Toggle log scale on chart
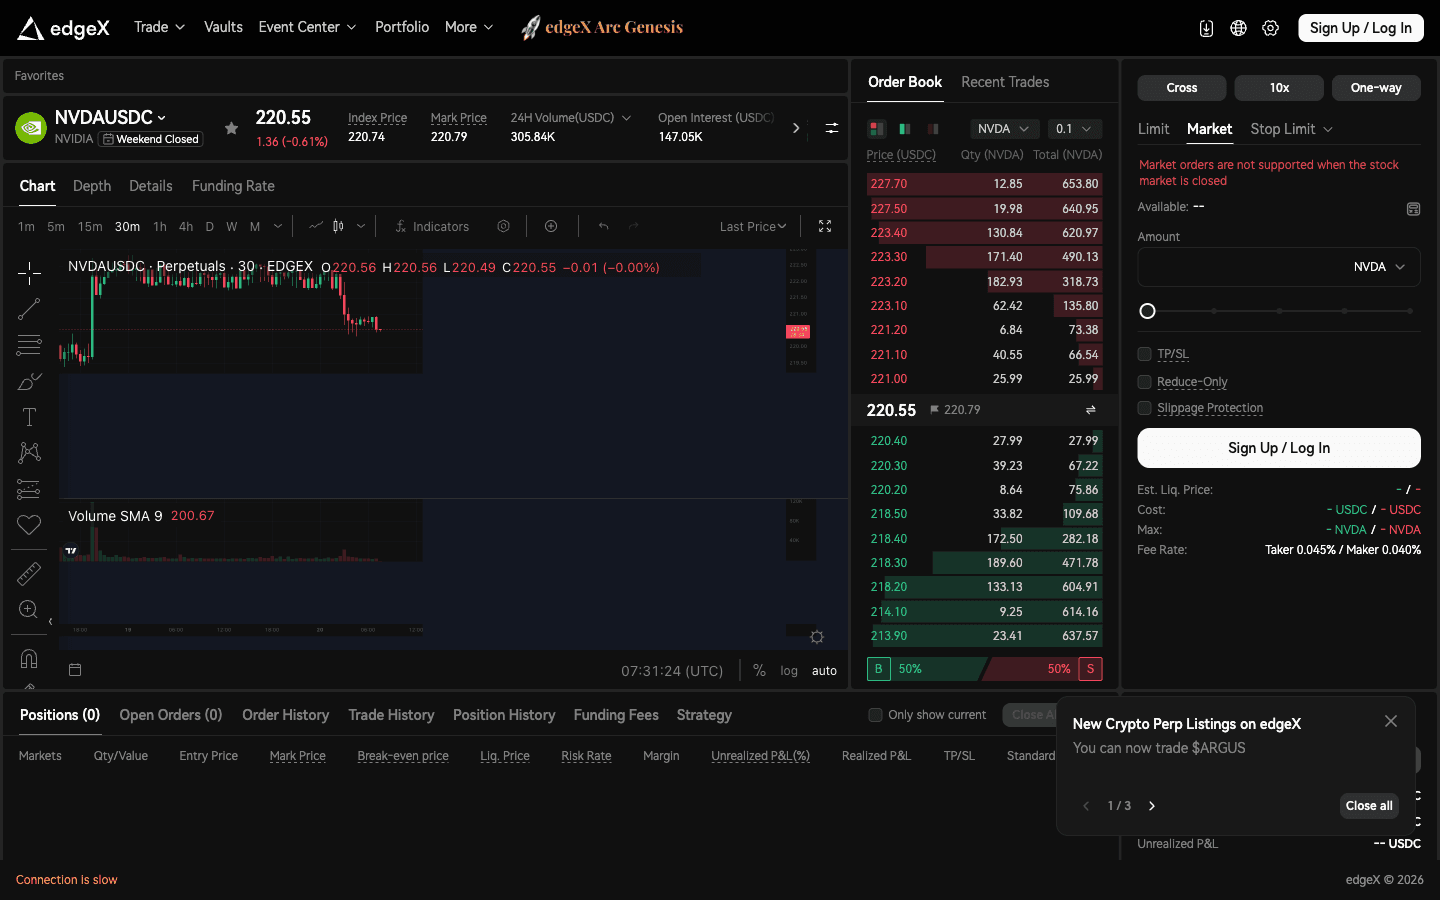1440x900 pixels. pyautogui.click(x=789, y=671)
